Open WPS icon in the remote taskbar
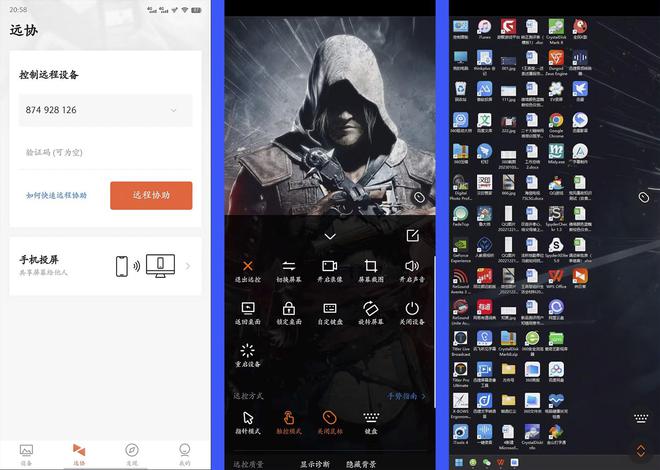This screenshot has width=660, height=470. [500, 463]
